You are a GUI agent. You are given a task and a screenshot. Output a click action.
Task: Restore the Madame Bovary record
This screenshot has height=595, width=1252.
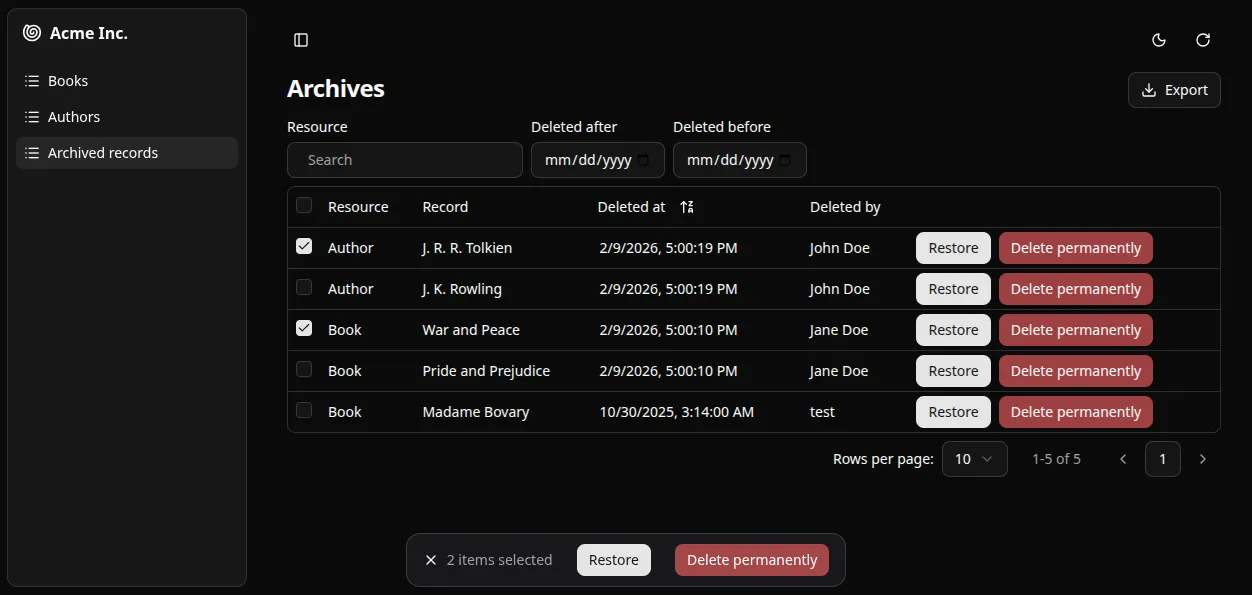(952, 411)
